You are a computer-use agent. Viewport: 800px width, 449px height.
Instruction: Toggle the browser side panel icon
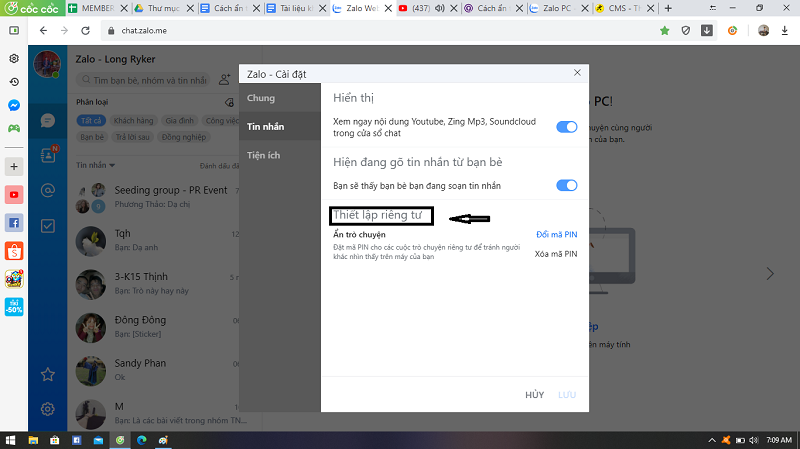14,31
